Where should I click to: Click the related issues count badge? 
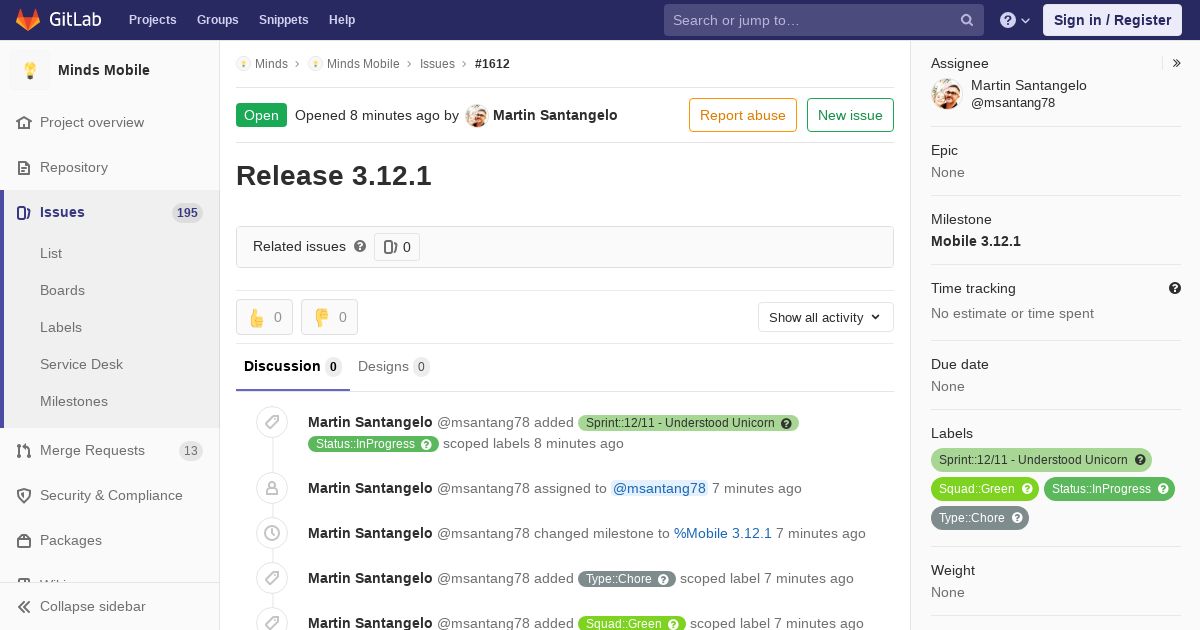click(397, 247)
